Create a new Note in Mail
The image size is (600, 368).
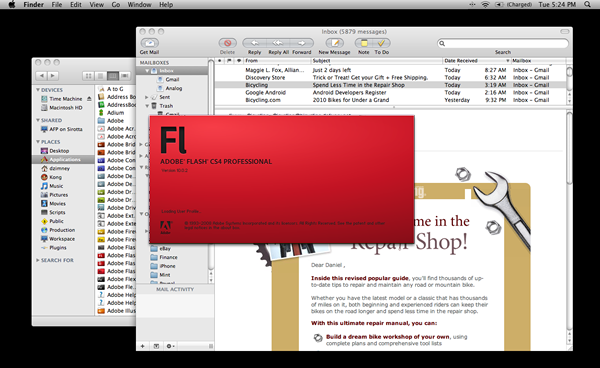(364, 43)
